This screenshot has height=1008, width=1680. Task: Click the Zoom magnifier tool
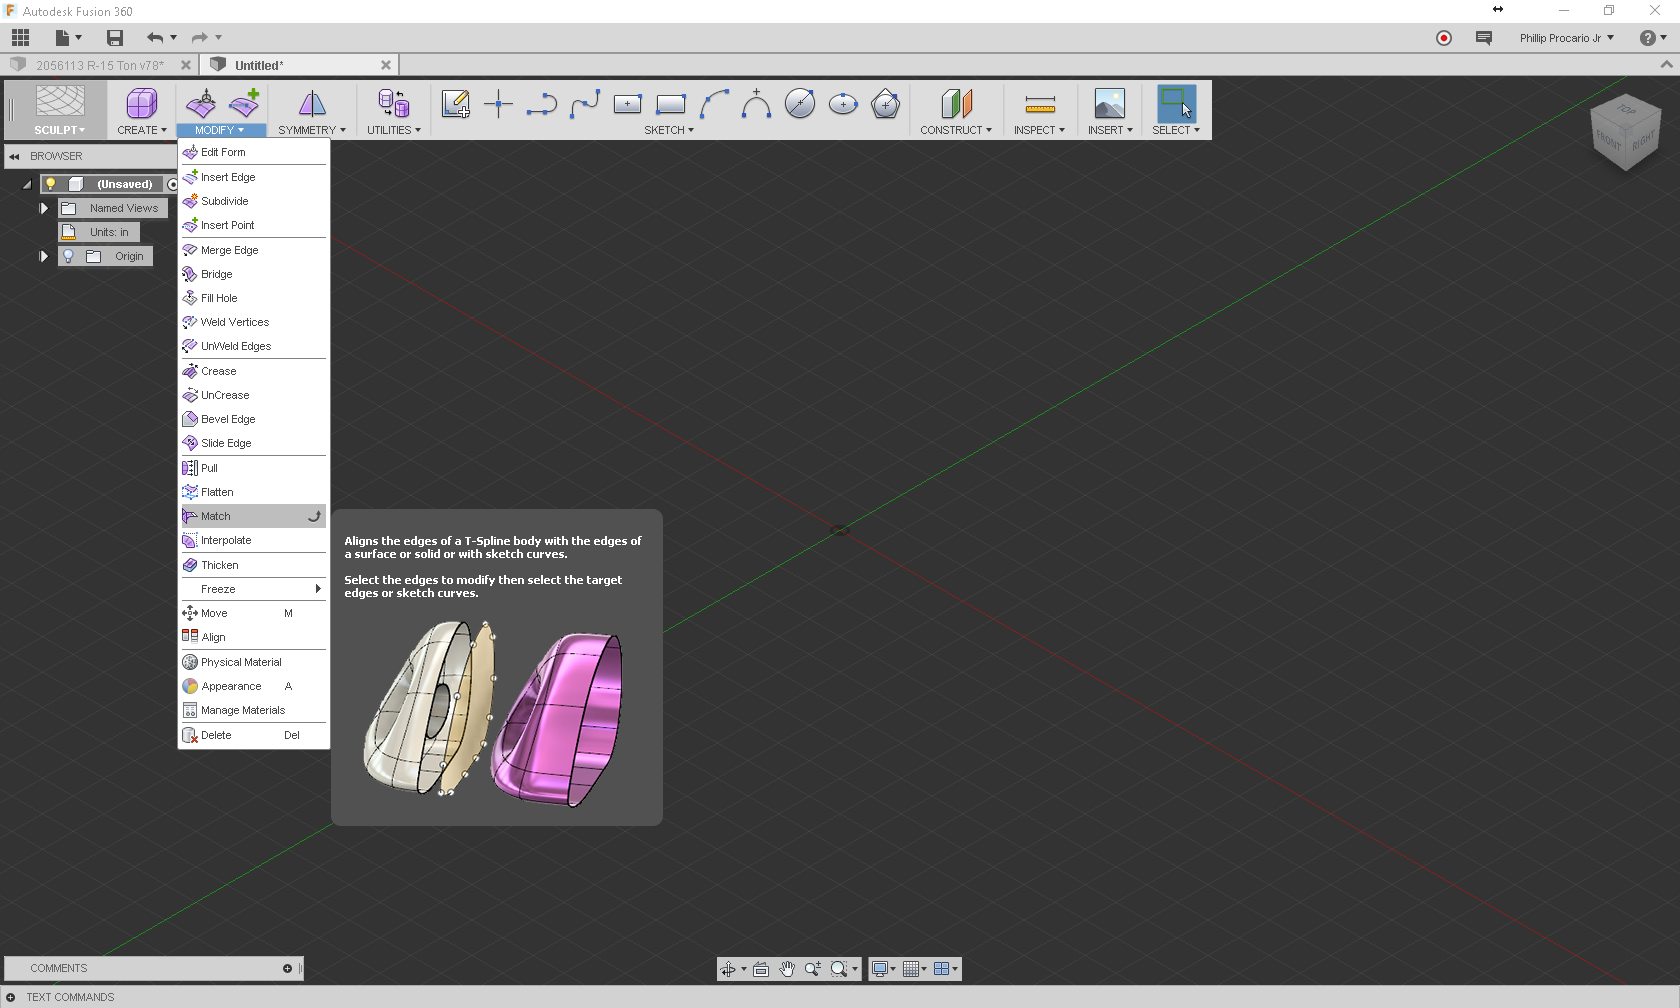(813, 968)
